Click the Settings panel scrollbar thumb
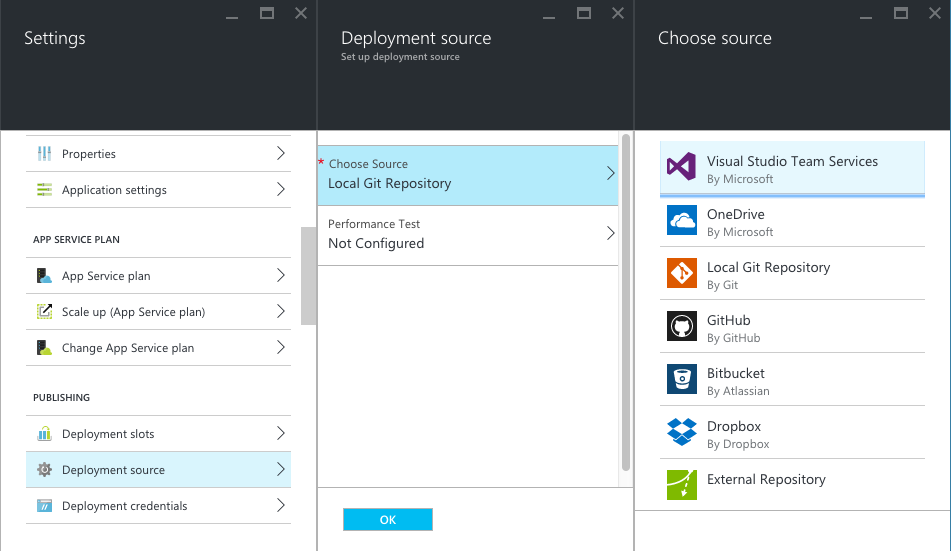951x551 pixels. (x=308, y=276)
